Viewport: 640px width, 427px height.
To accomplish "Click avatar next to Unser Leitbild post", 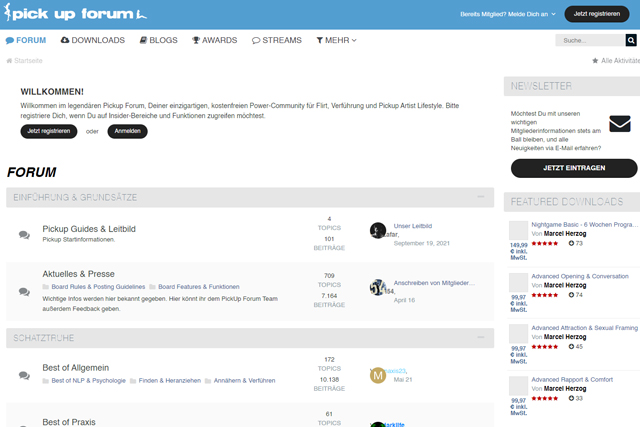I will [378, 230].
